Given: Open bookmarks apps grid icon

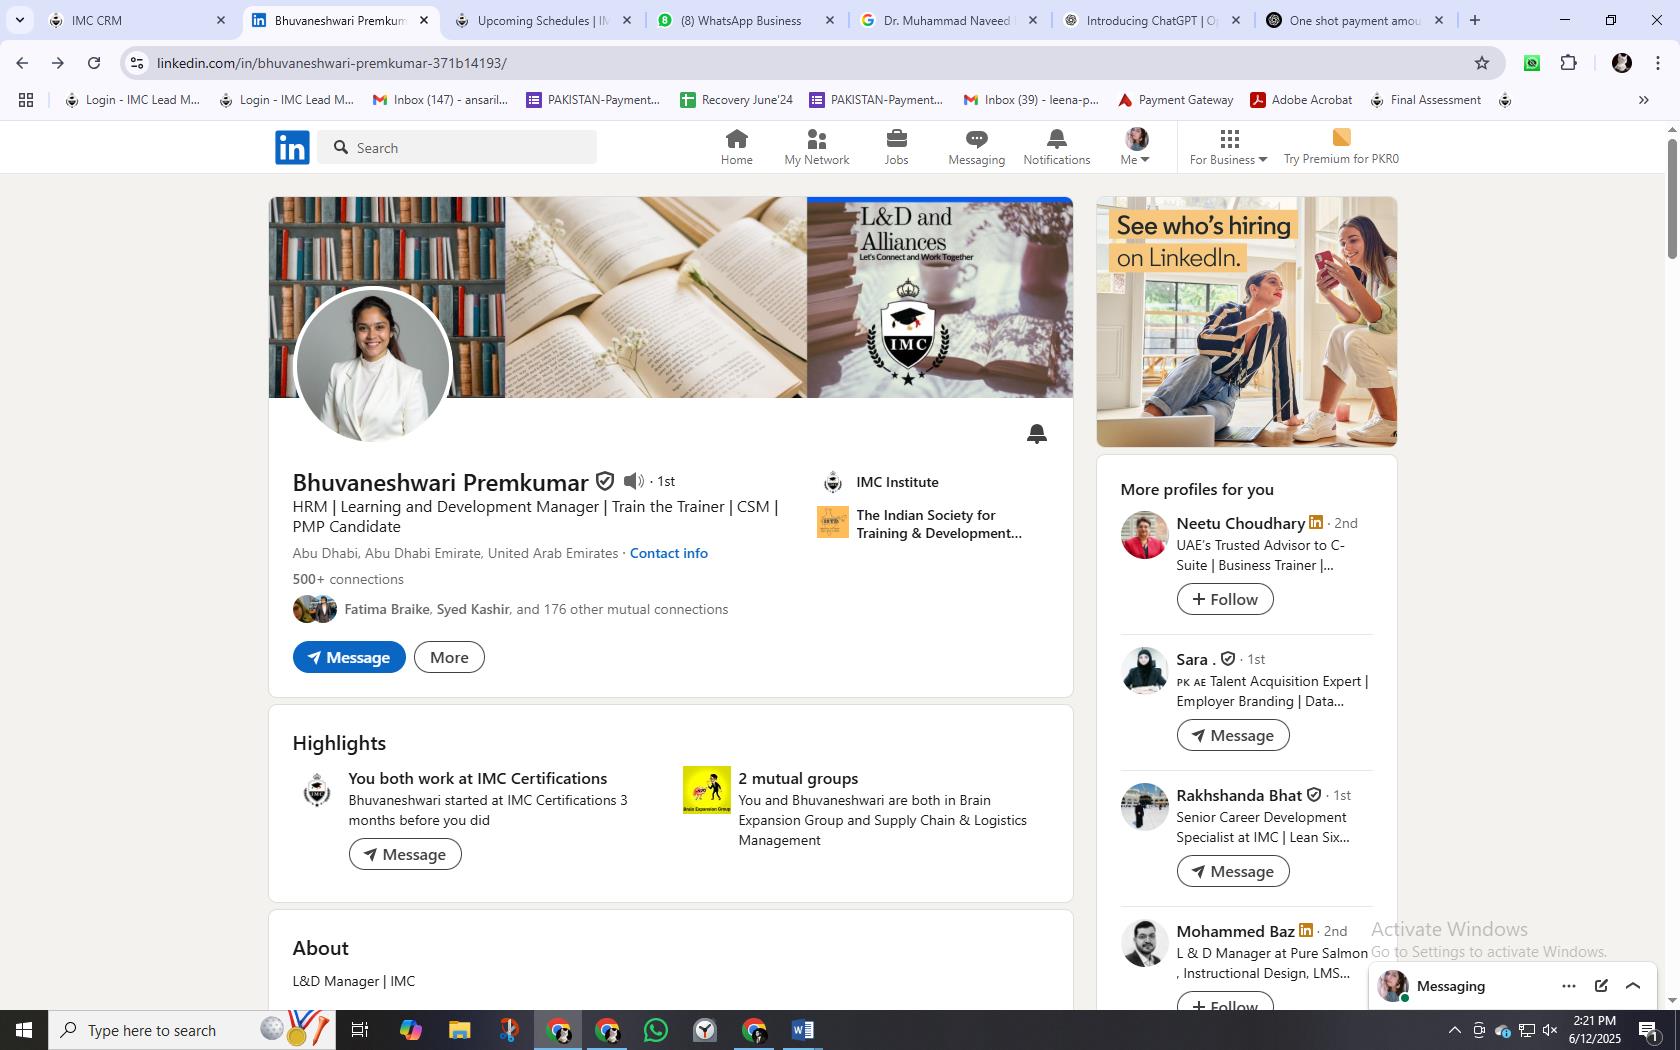Looking at the screenshot, I should (x=26, y=100).
